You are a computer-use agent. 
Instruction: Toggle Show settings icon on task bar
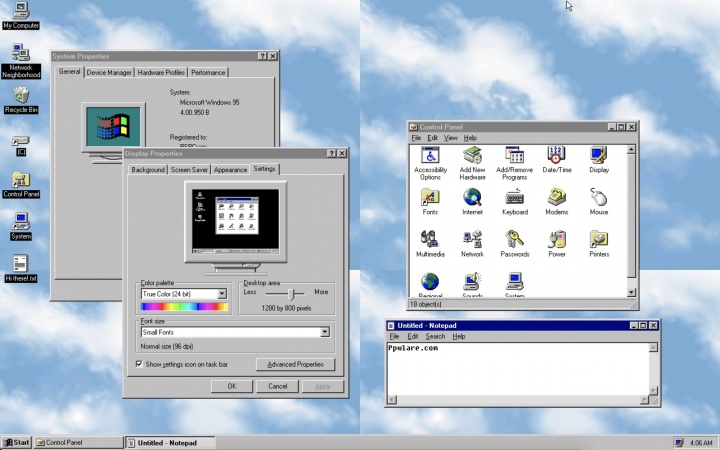[x=139, y=364]
